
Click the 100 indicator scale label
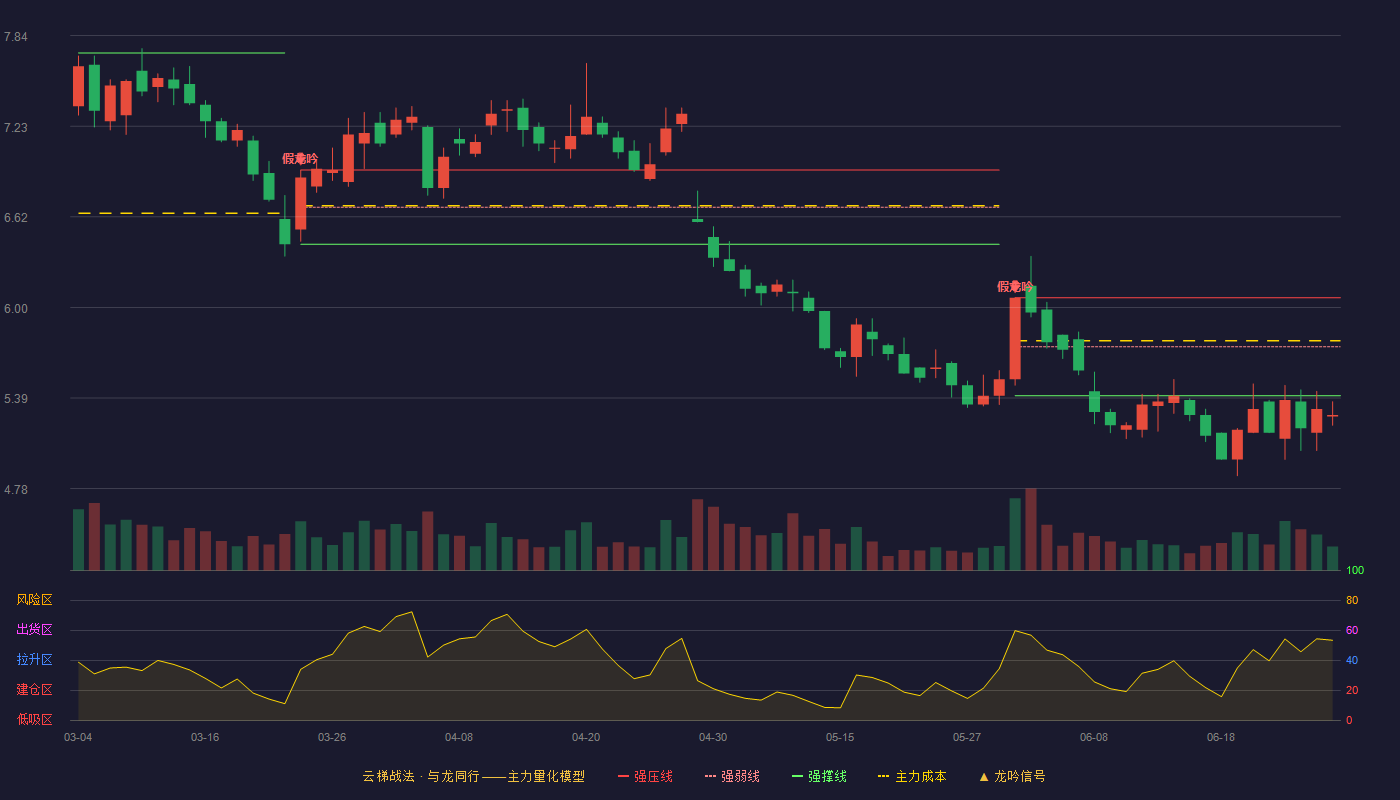(x=1355, y=570)
